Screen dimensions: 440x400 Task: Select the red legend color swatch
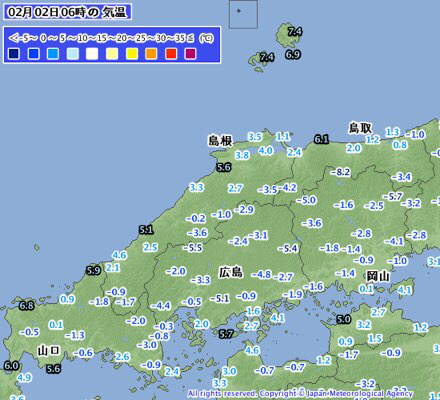(x=171, y=54)
